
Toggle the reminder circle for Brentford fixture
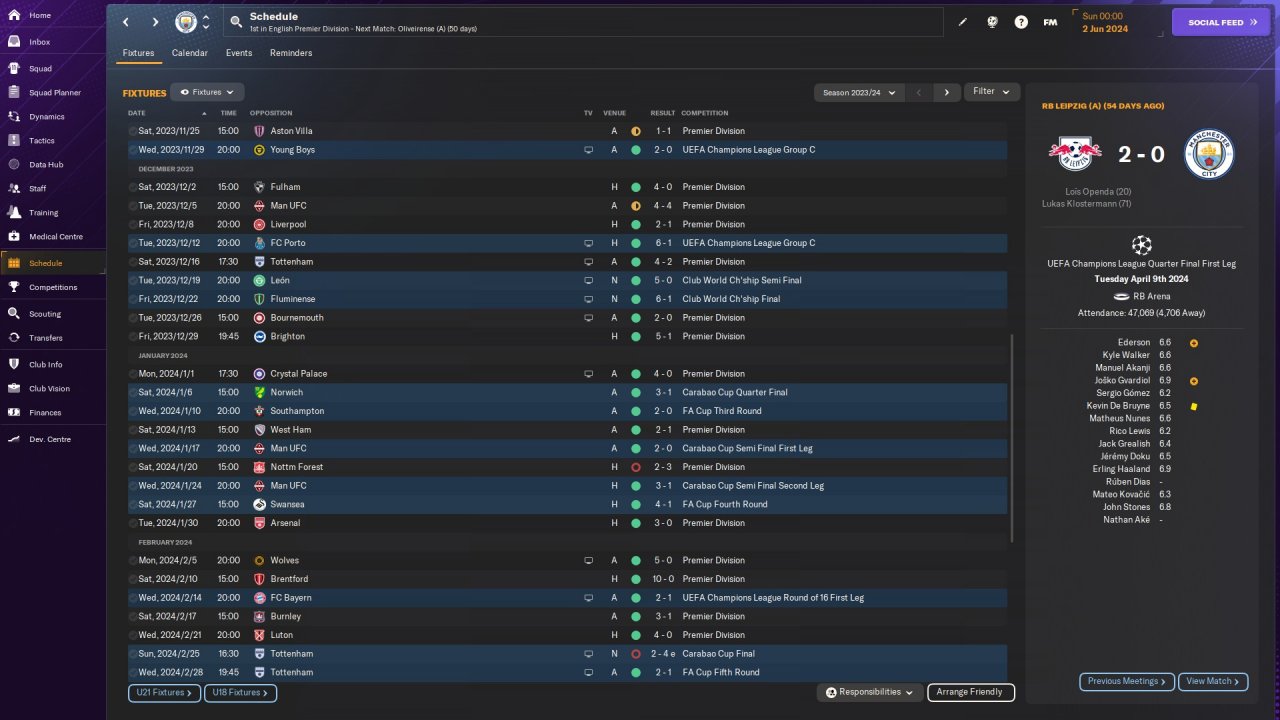point(133,579)
